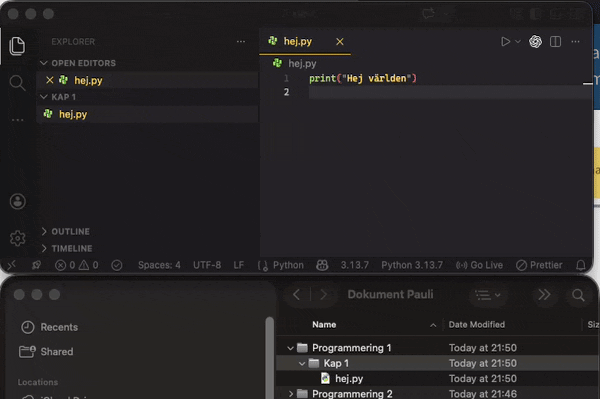This screenshot has width=600, height=399.
Task: Select the Programmering 1 folder row
Action: point(438,348)
